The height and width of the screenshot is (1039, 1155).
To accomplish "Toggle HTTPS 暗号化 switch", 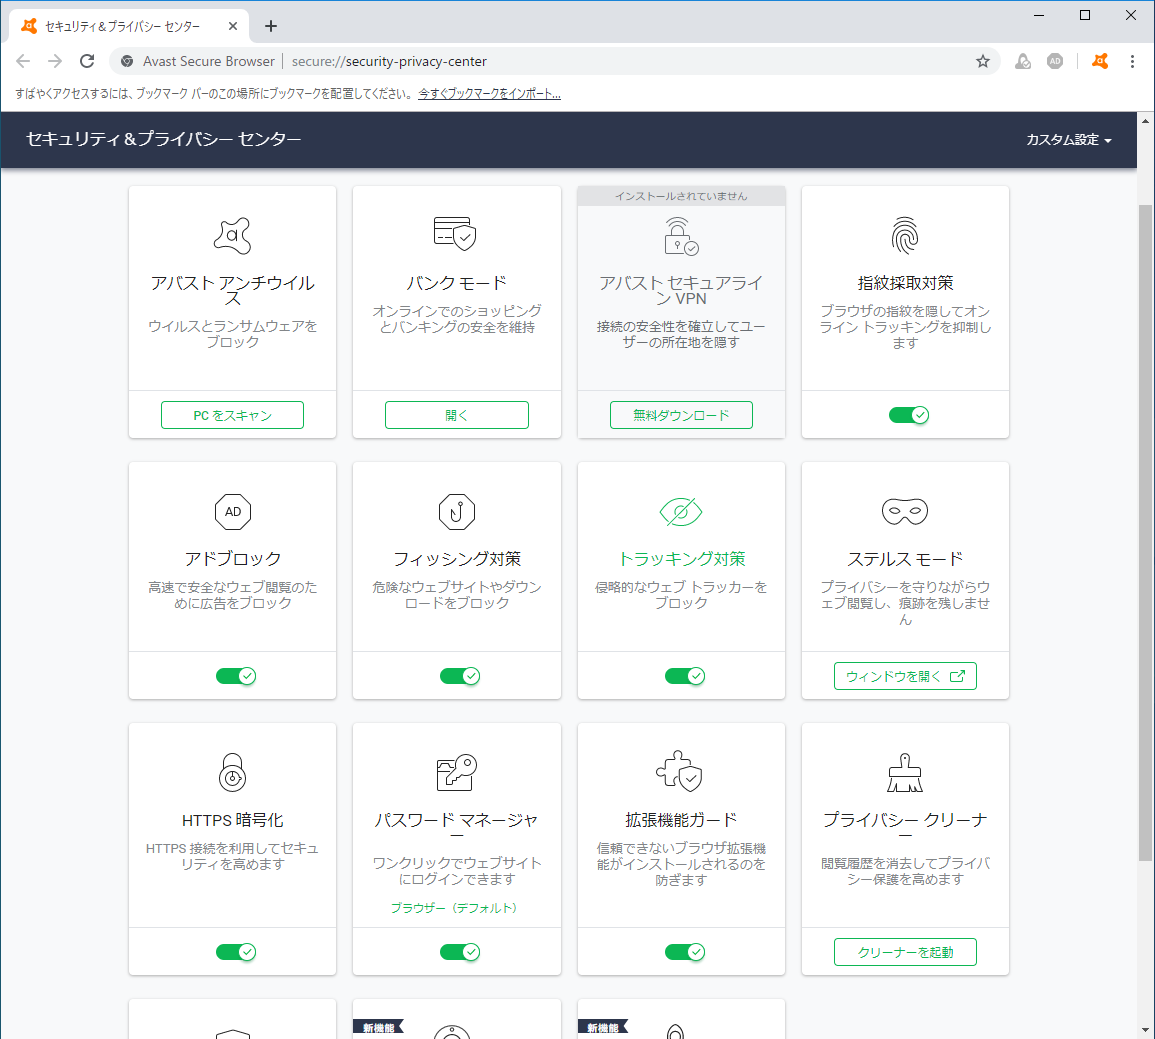I will [x=236, y=952].
